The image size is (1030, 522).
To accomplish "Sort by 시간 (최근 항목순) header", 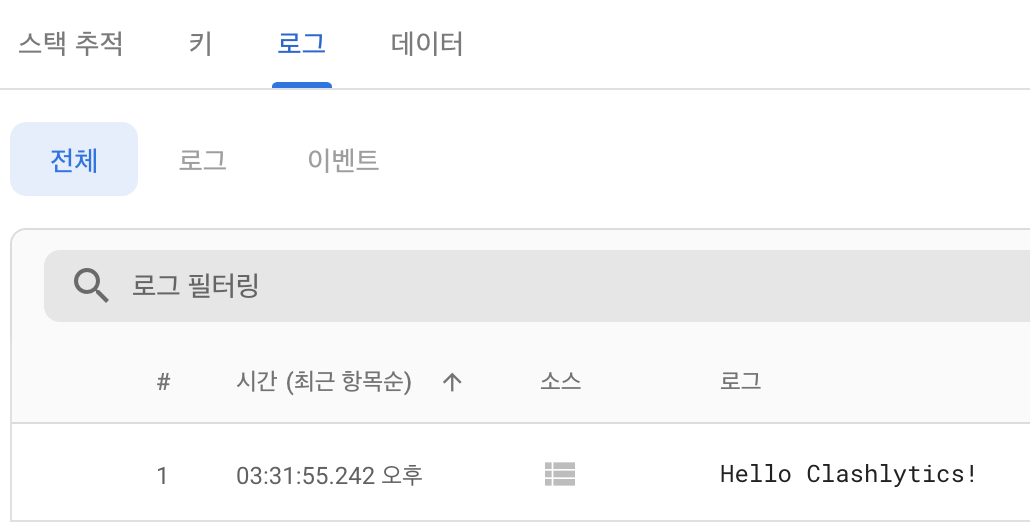I will coord(324,381).
